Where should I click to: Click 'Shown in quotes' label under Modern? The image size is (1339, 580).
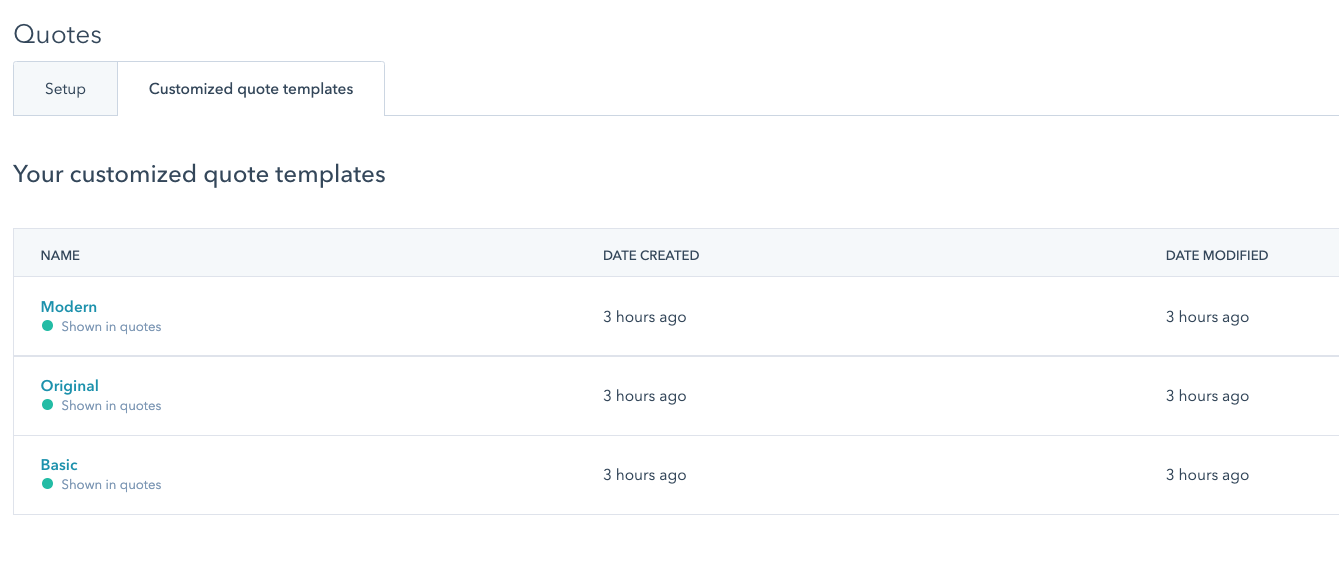pos(111,327)
